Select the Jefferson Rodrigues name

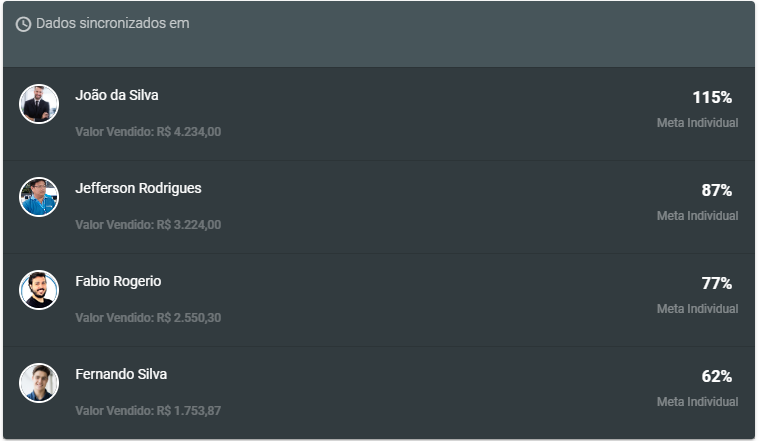click(x=138, y=188)
